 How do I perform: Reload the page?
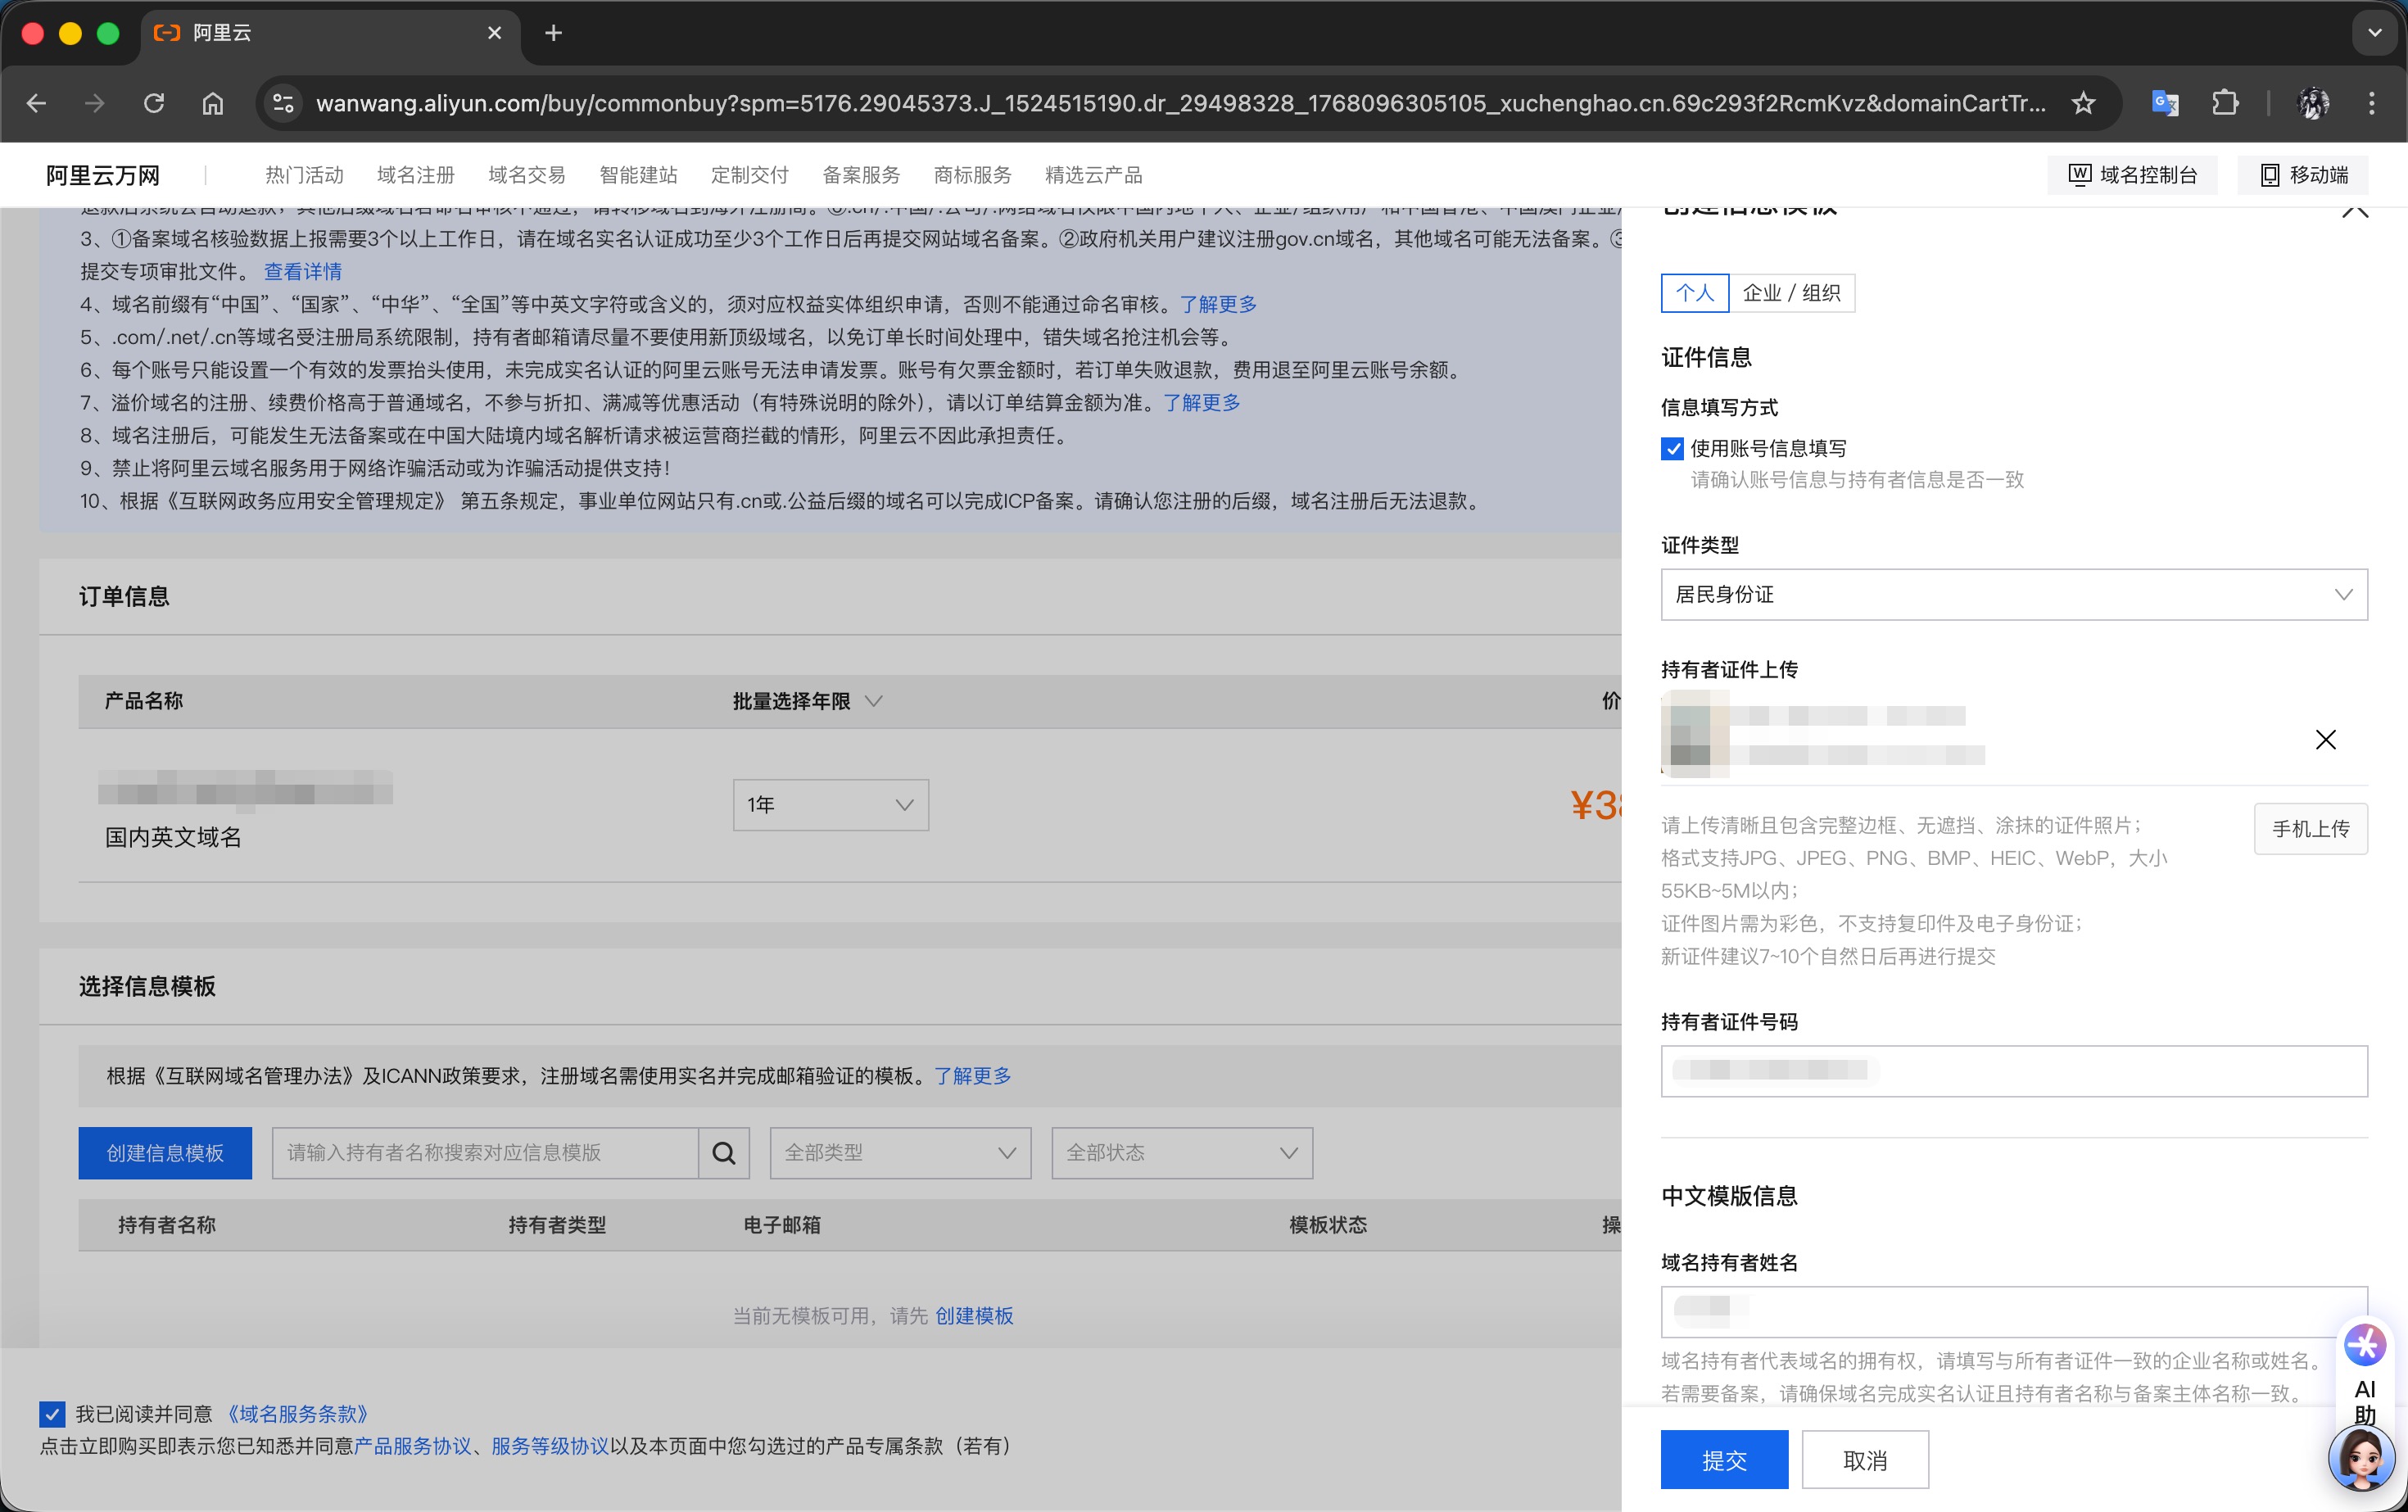point(153,103)
